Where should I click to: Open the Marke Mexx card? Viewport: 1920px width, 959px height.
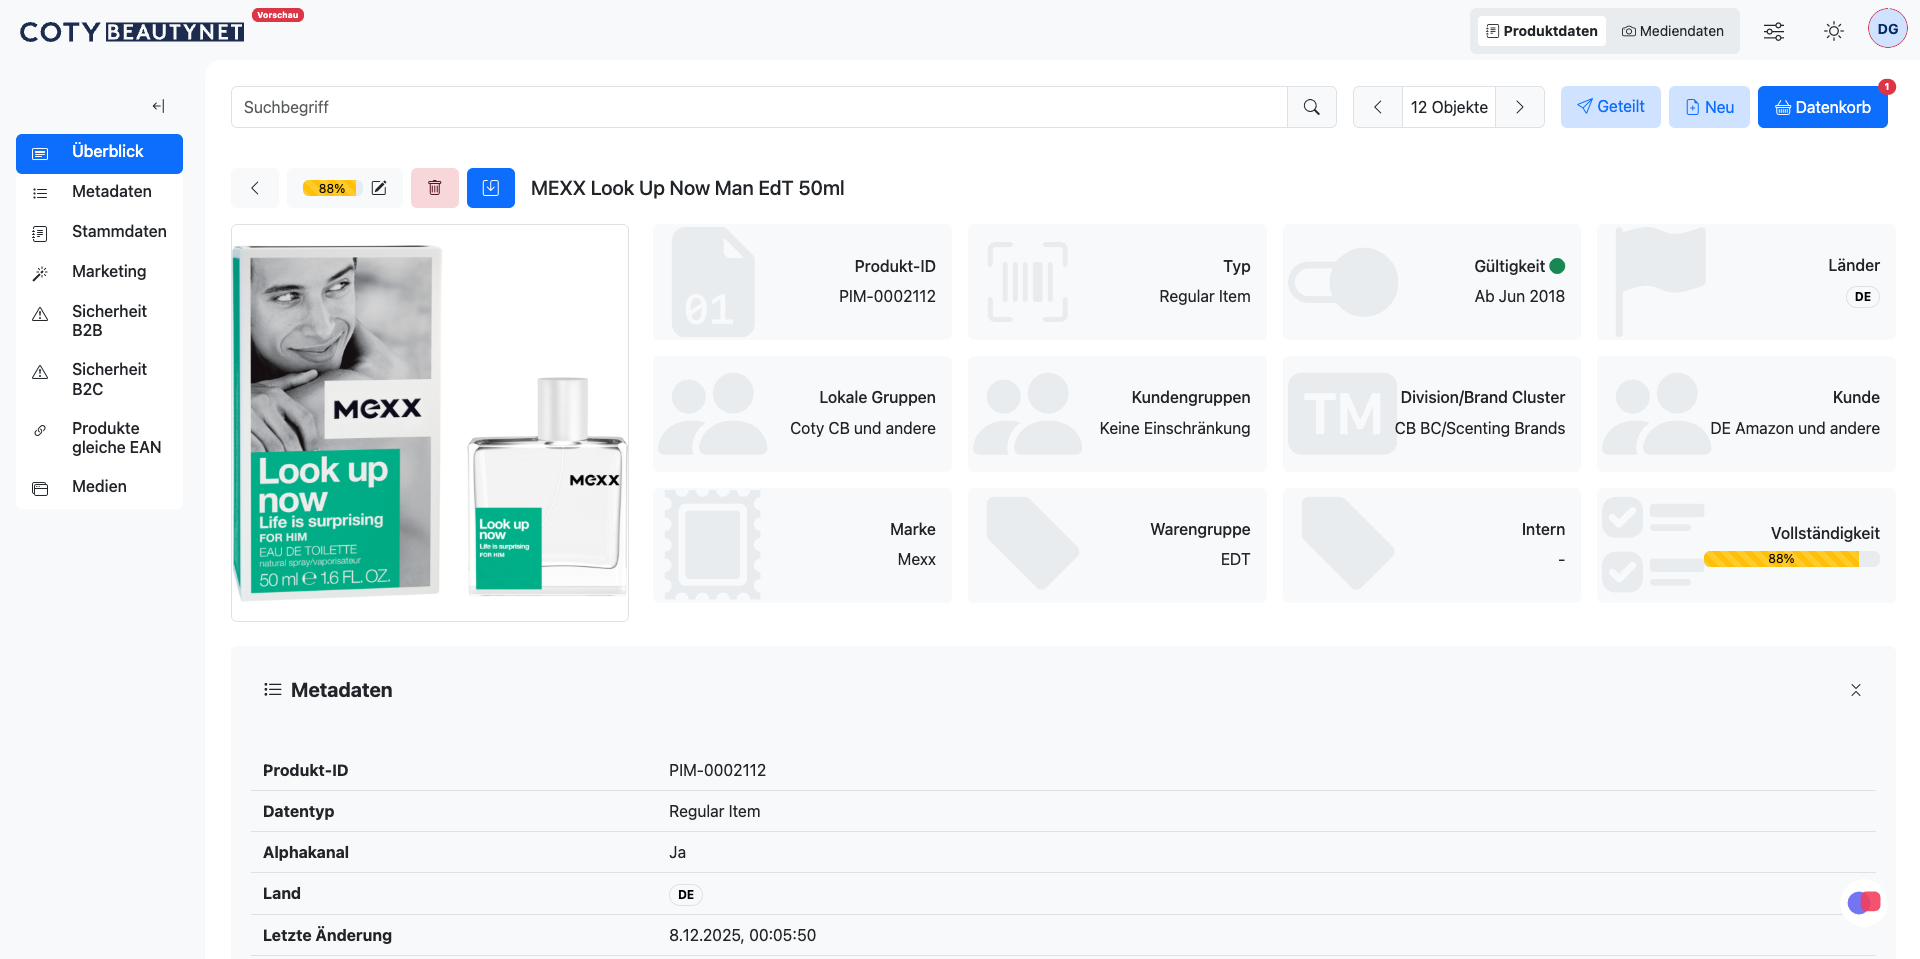pos(802,545)
